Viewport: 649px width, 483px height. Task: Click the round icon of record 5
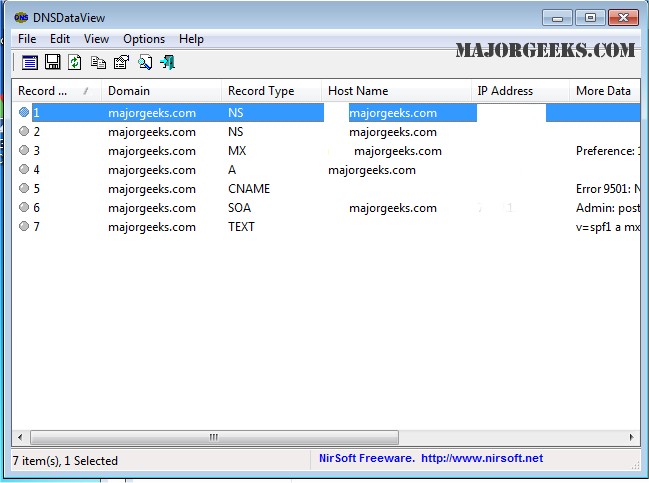[24, 188]
